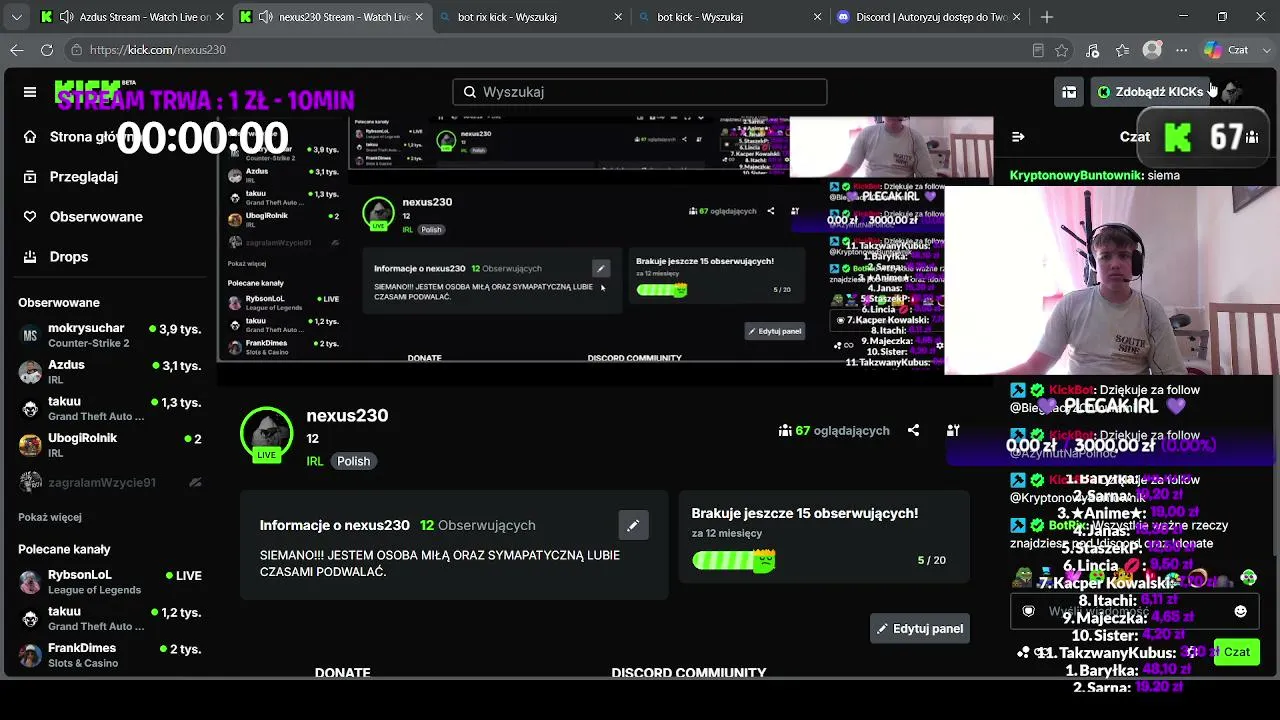Open mokrysuchar followed channel
The width and height of the screenshot is (1280, 720).
(x=110, y=335)
